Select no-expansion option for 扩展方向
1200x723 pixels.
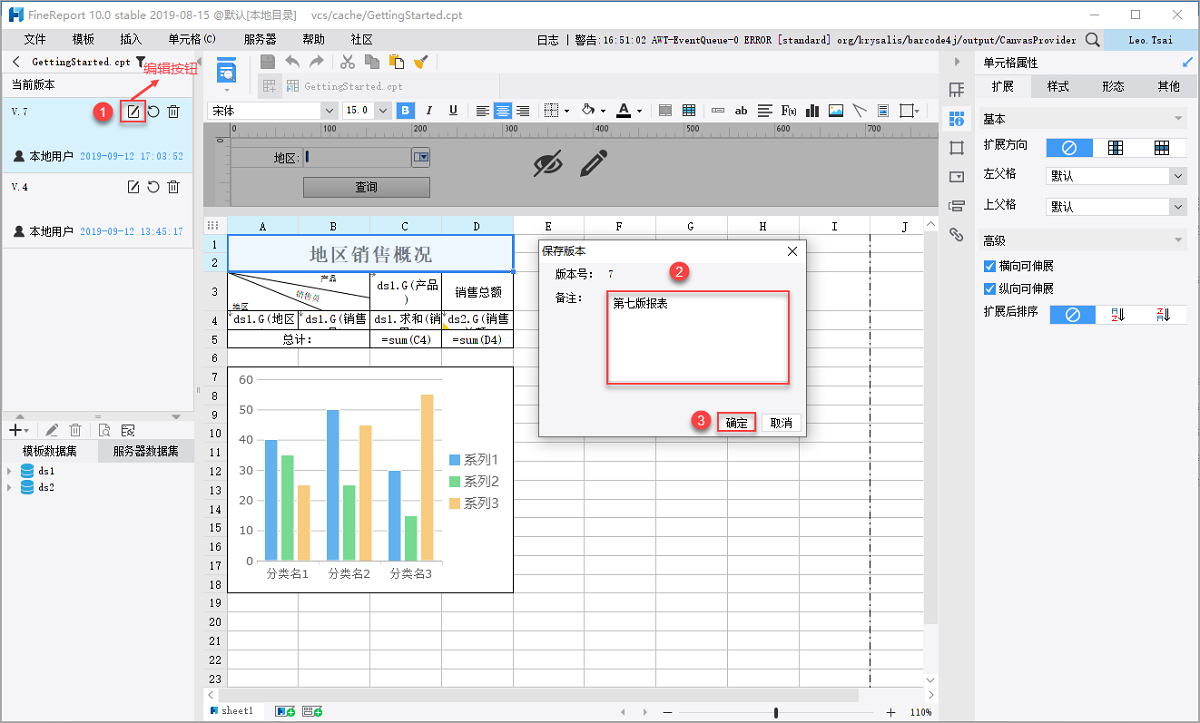(x=1069, y=147)
